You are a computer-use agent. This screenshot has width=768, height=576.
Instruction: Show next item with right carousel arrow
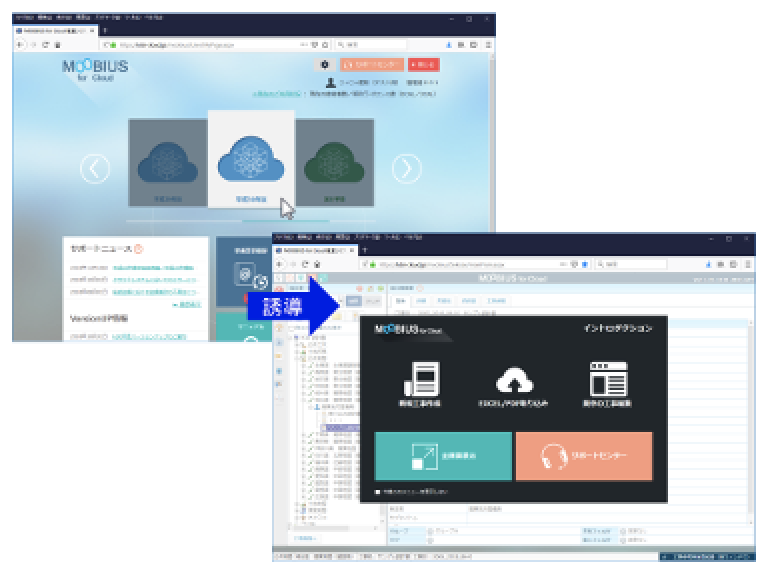point(407,168)
